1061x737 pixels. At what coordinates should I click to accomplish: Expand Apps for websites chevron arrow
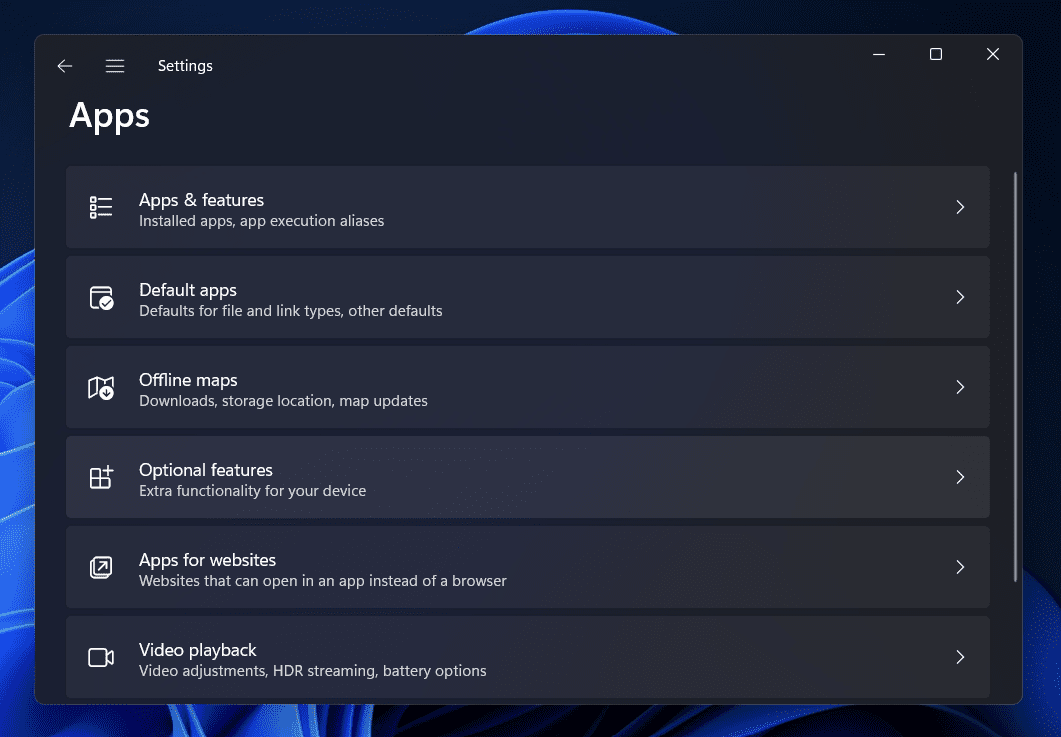point(960,567)
